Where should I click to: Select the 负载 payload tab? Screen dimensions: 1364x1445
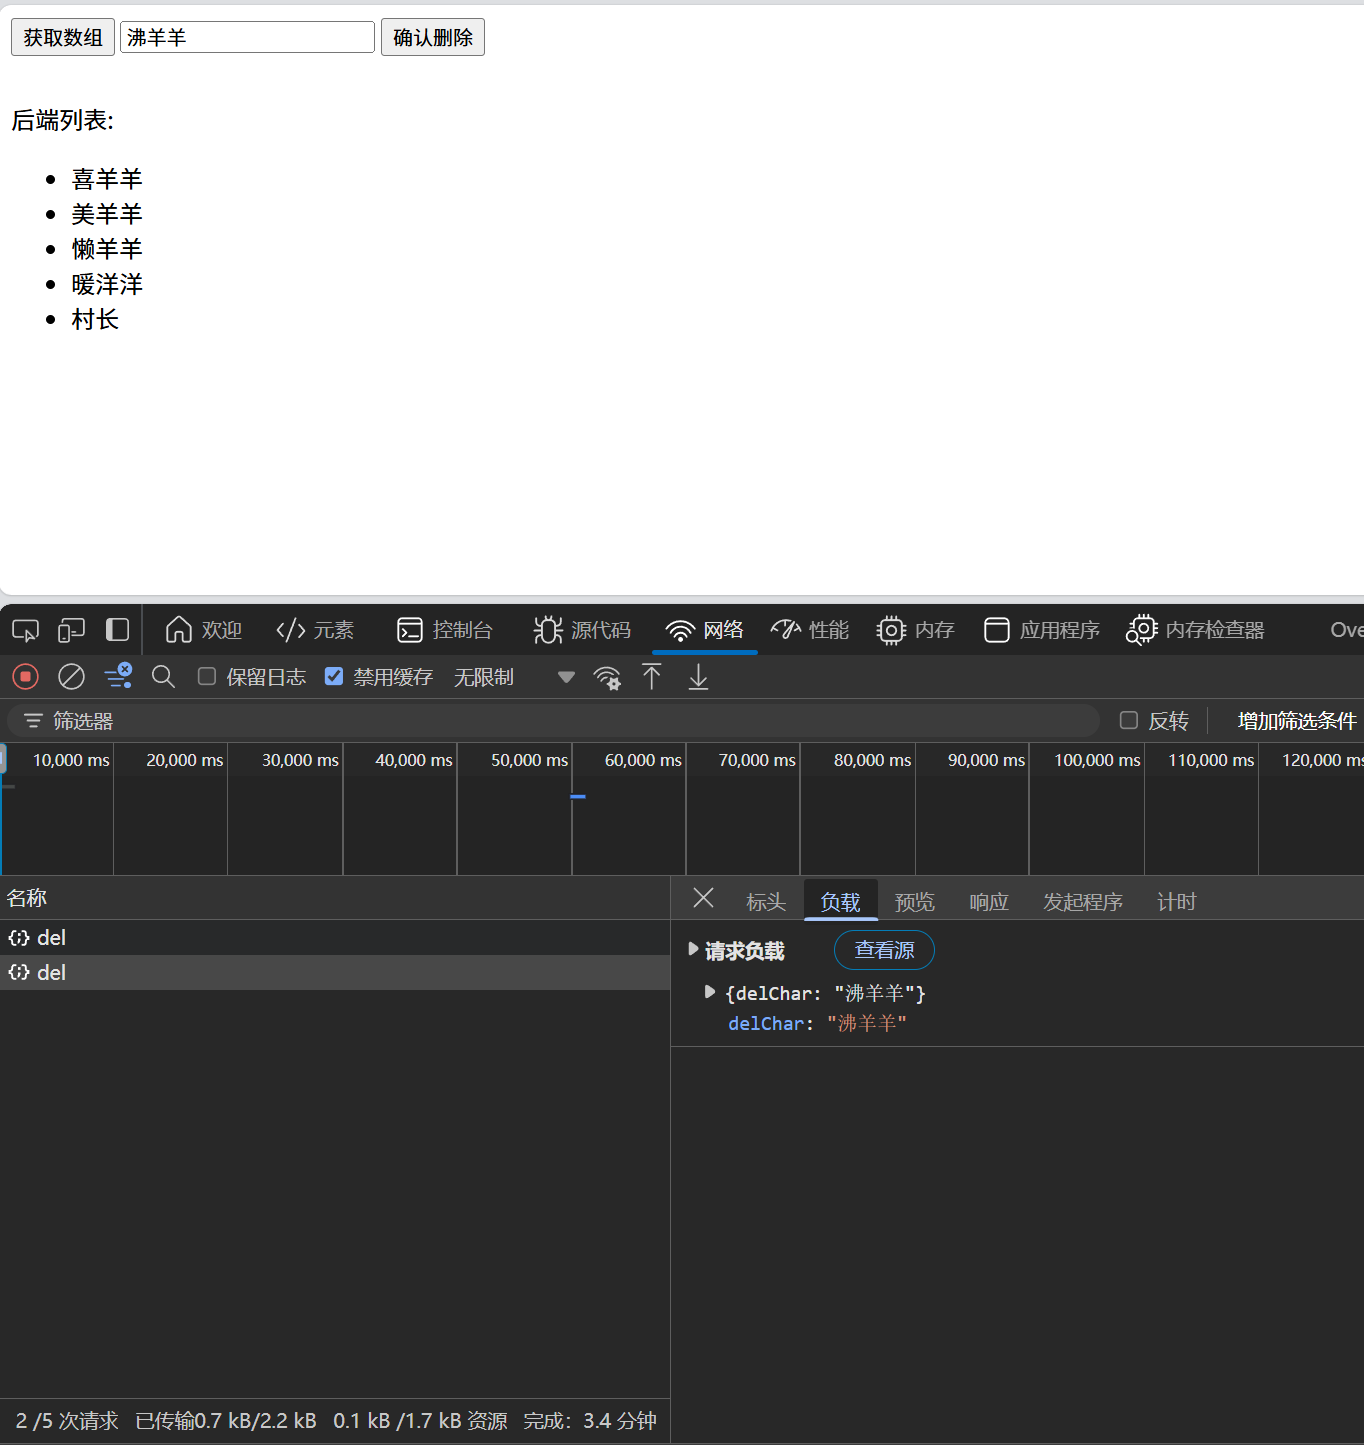(840, 902)
